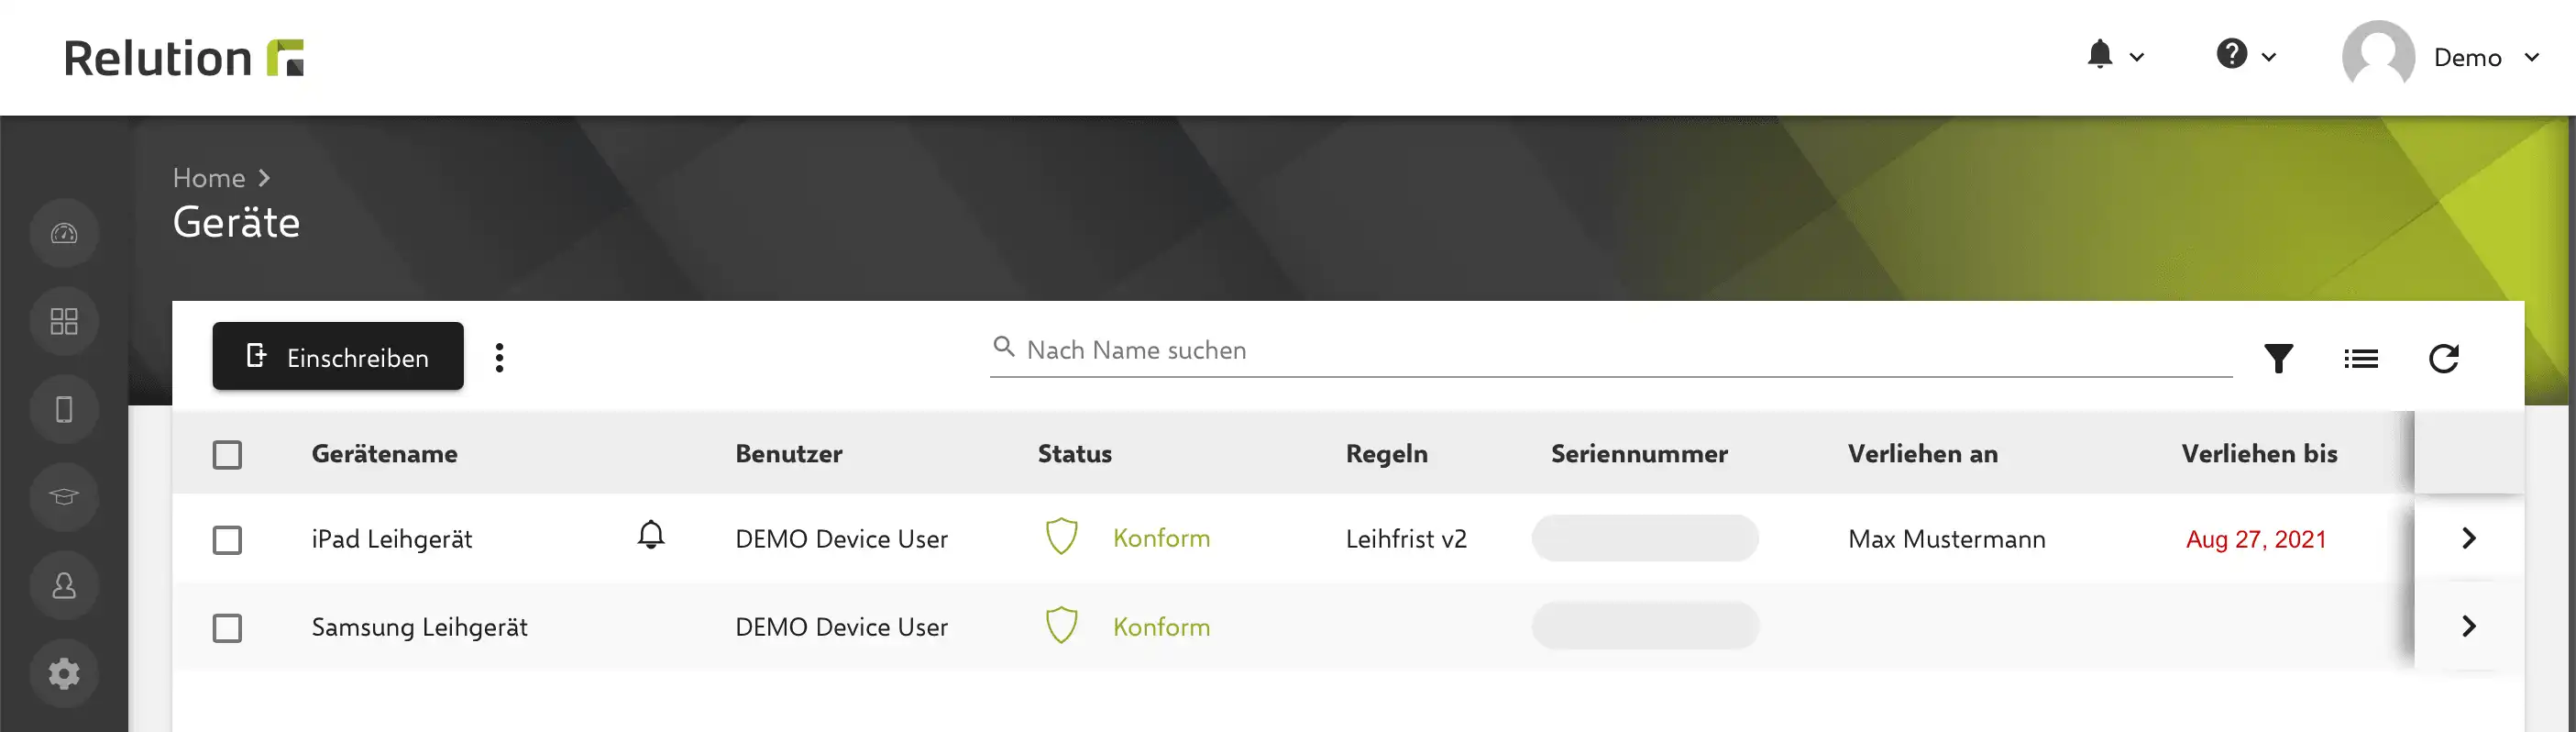
Task: Click the Konform text in Samsung row
Action: tap(1161, 627)
